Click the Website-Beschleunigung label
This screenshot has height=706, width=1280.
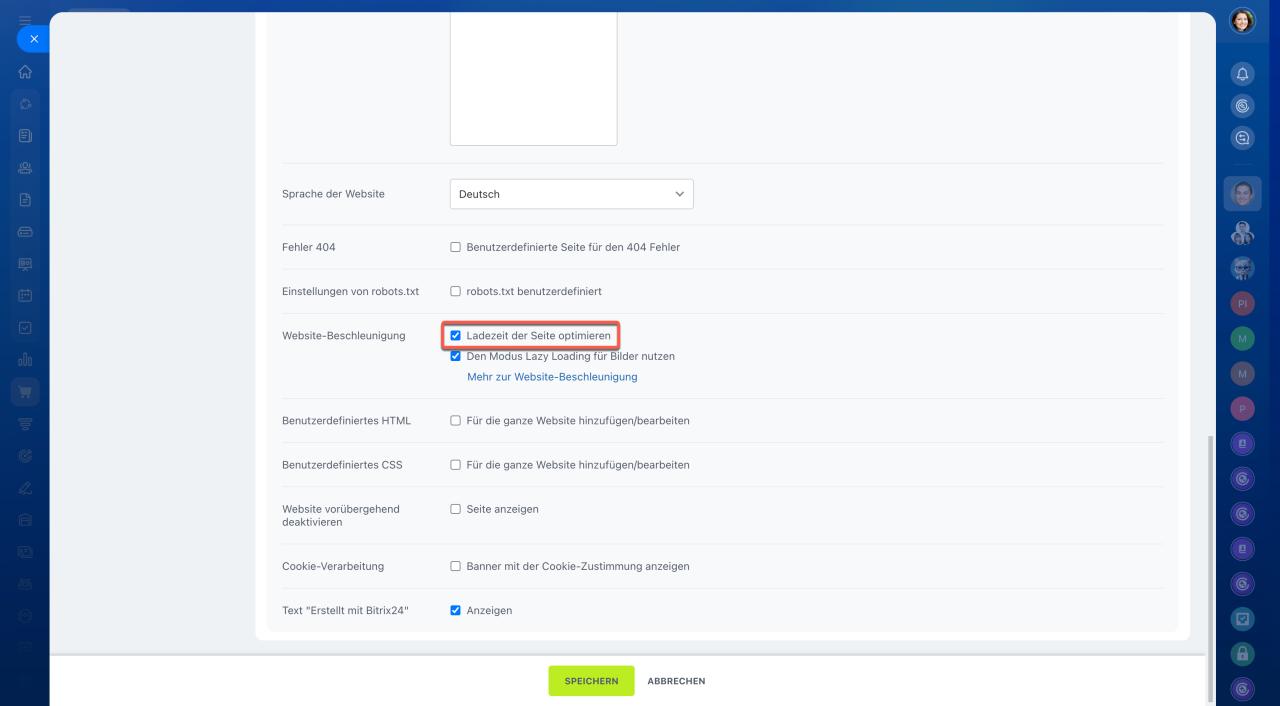click(344, 336)
